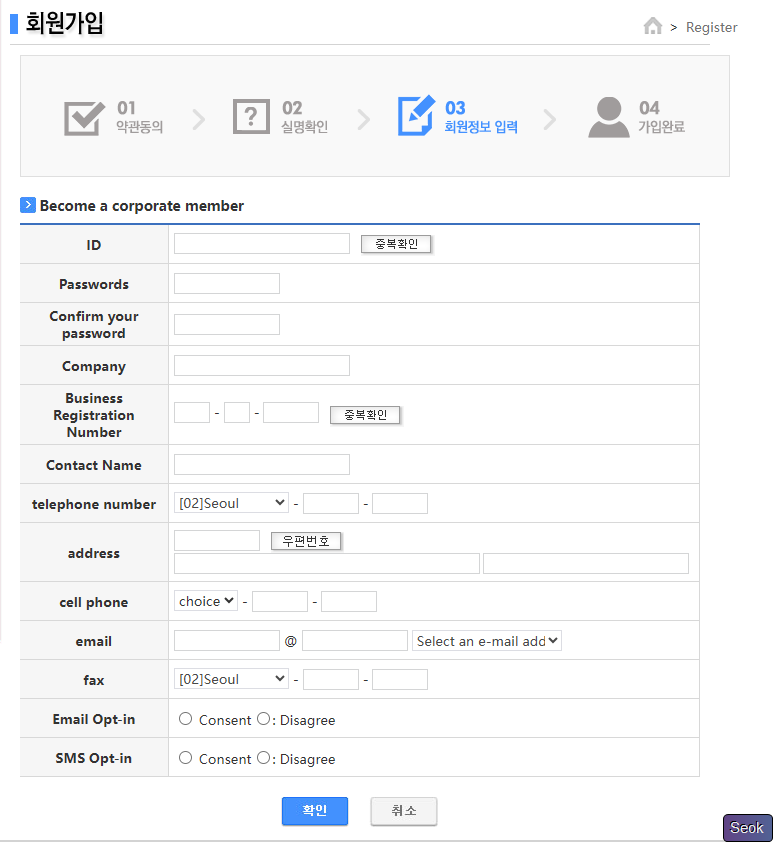Open the telephone number area code dropdown

[x=231, y=503]
